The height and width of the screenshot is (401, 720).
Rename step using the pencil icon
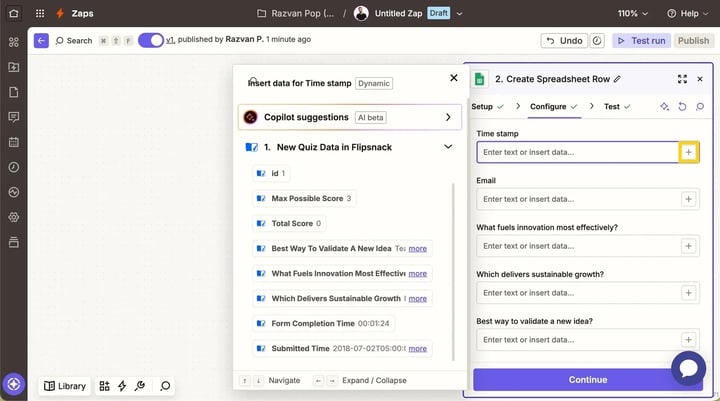617,79
